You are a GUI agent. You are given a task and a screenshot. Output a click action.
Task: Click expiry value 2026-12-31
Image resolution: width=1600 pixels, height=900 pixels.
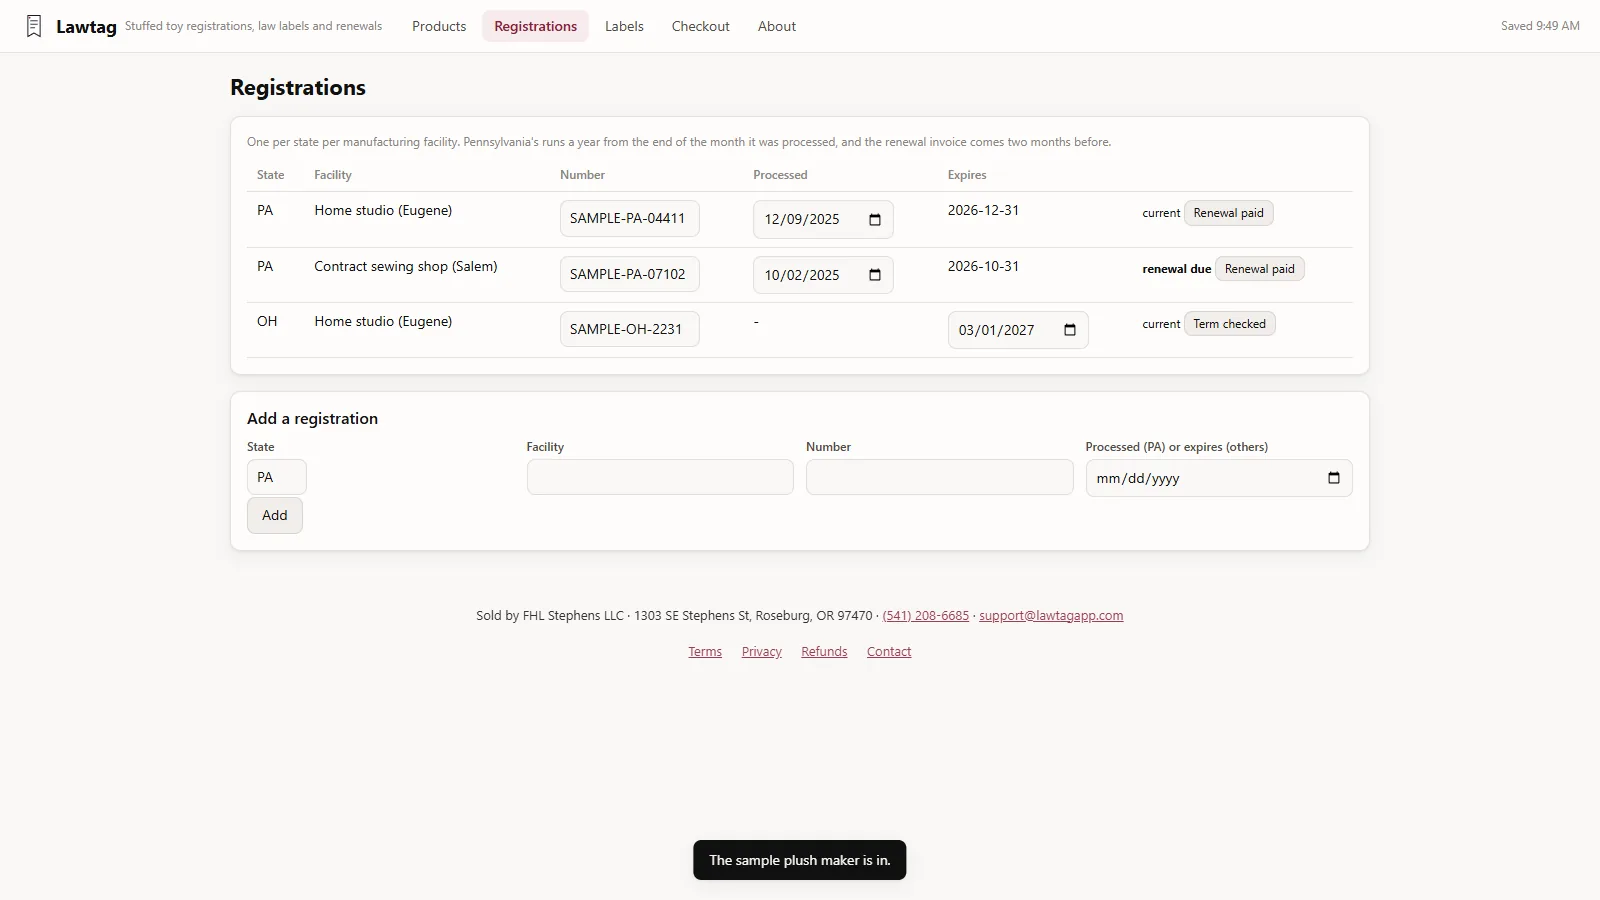click(x=983, y=211)
